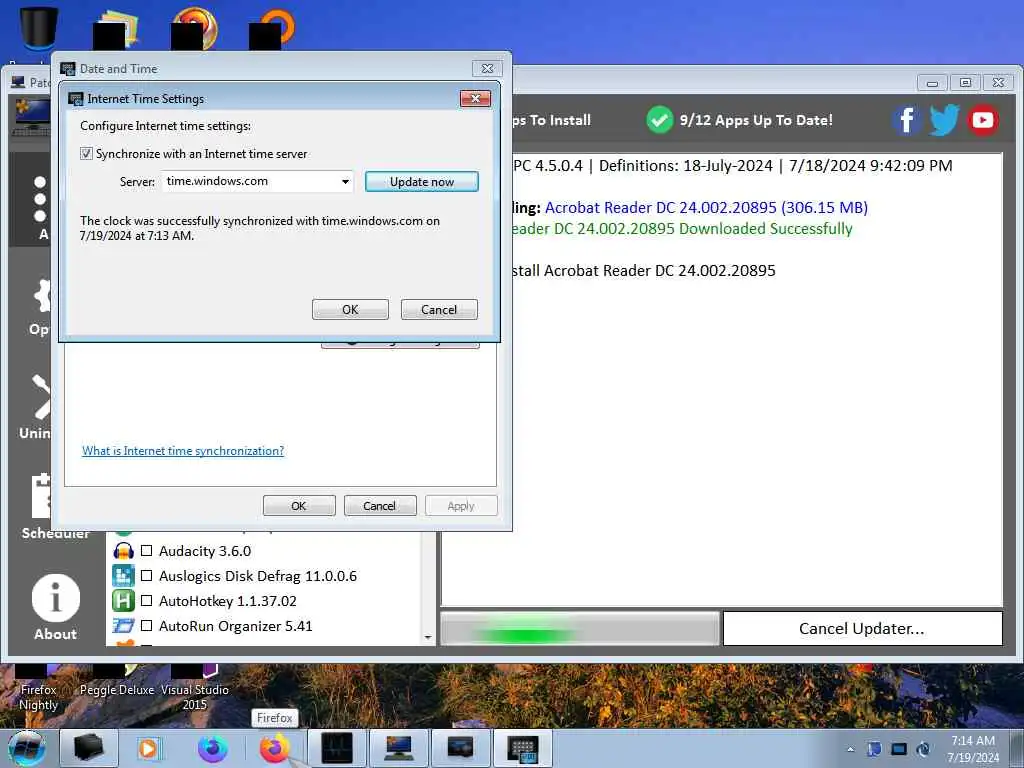Check the AutoHotkey 1.1.37.02 checkbox
Viewport: 1024px width, 768px height.
[147, 600]
